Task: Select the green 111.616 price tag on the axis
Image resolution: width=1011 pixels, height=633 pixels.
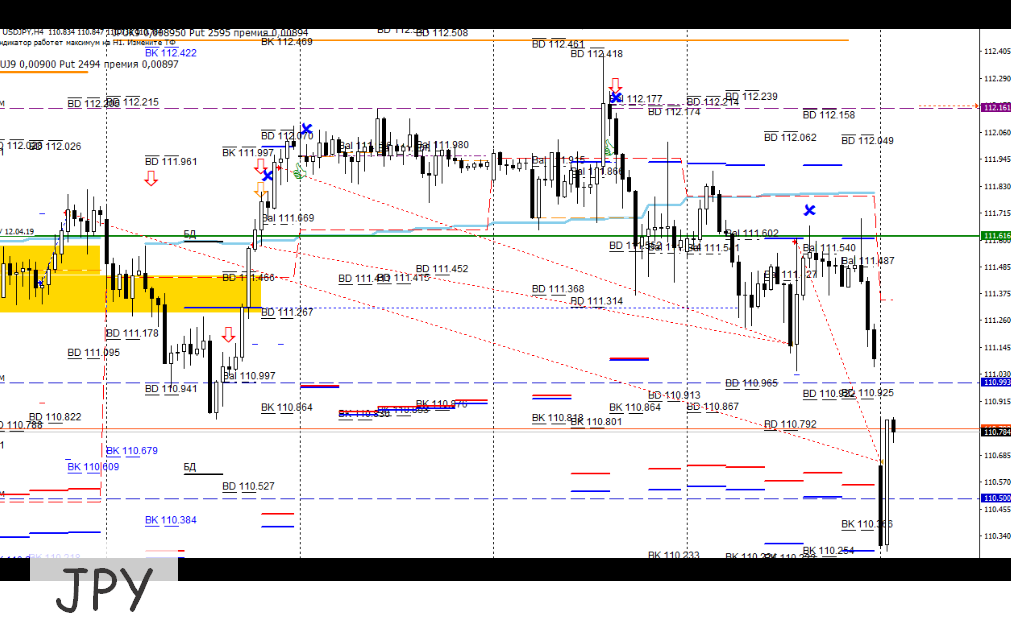Action: click(x=996, y=236)
